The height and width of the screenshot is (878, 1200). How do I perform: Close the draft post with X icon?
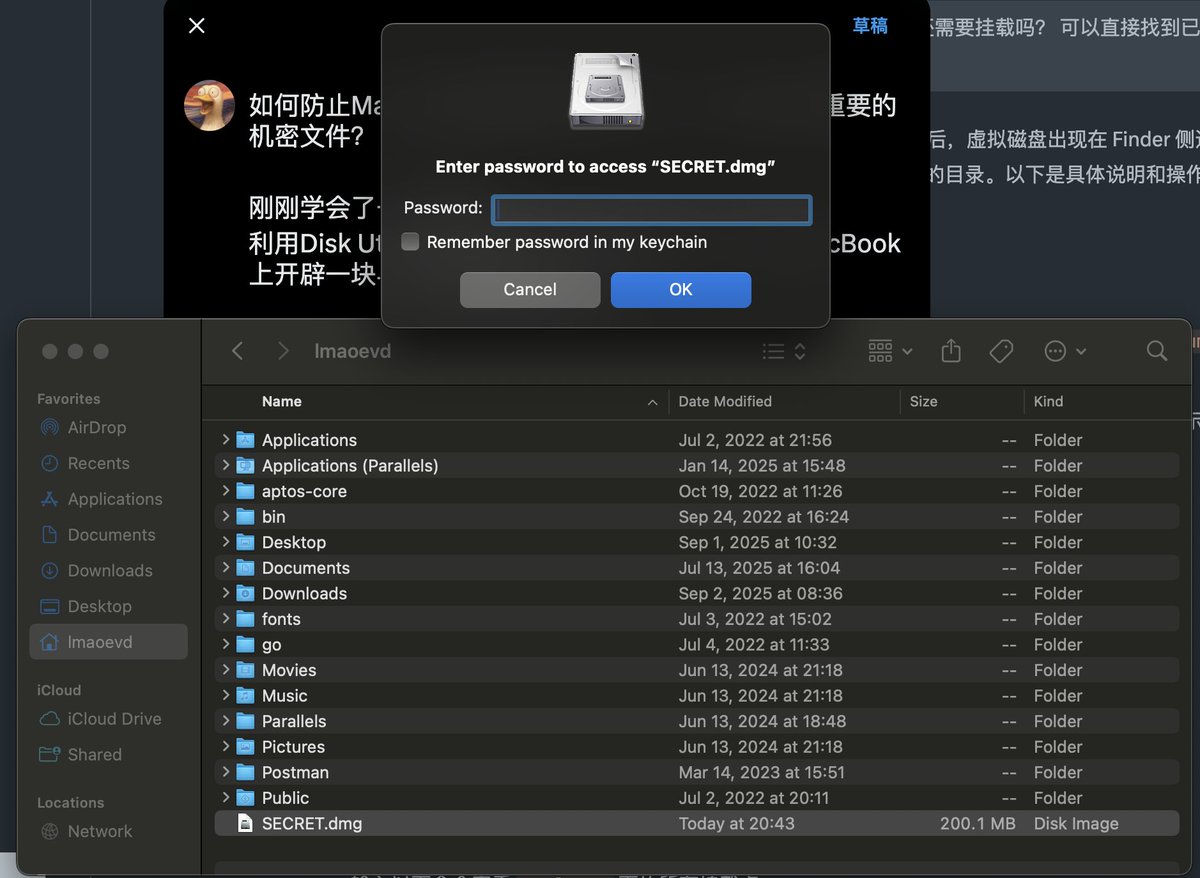[197, 26]
